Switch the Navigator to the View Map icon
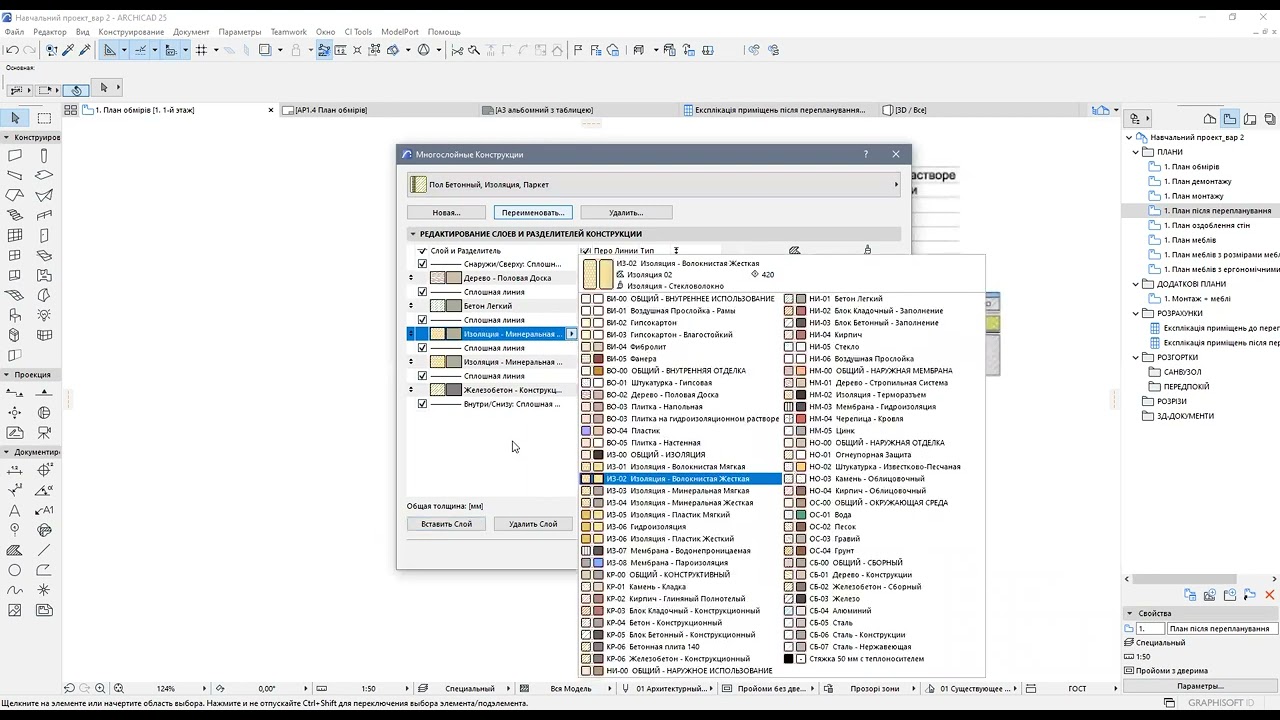Viewport: 1280px width, 720px height. pyautogui.click(x=1229, y=119)
